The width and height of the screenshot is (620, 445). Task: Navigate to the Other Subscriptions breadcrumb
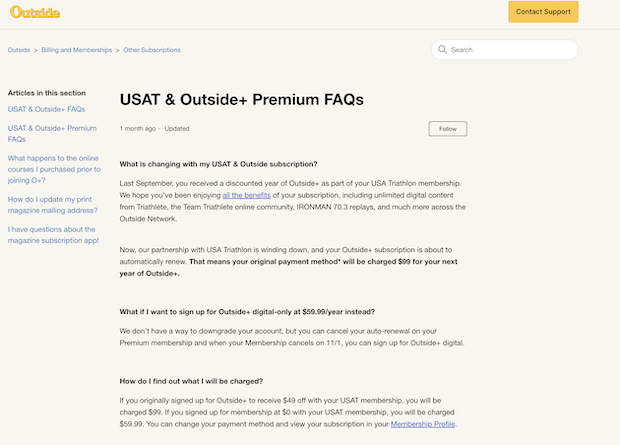pos(152,49)
